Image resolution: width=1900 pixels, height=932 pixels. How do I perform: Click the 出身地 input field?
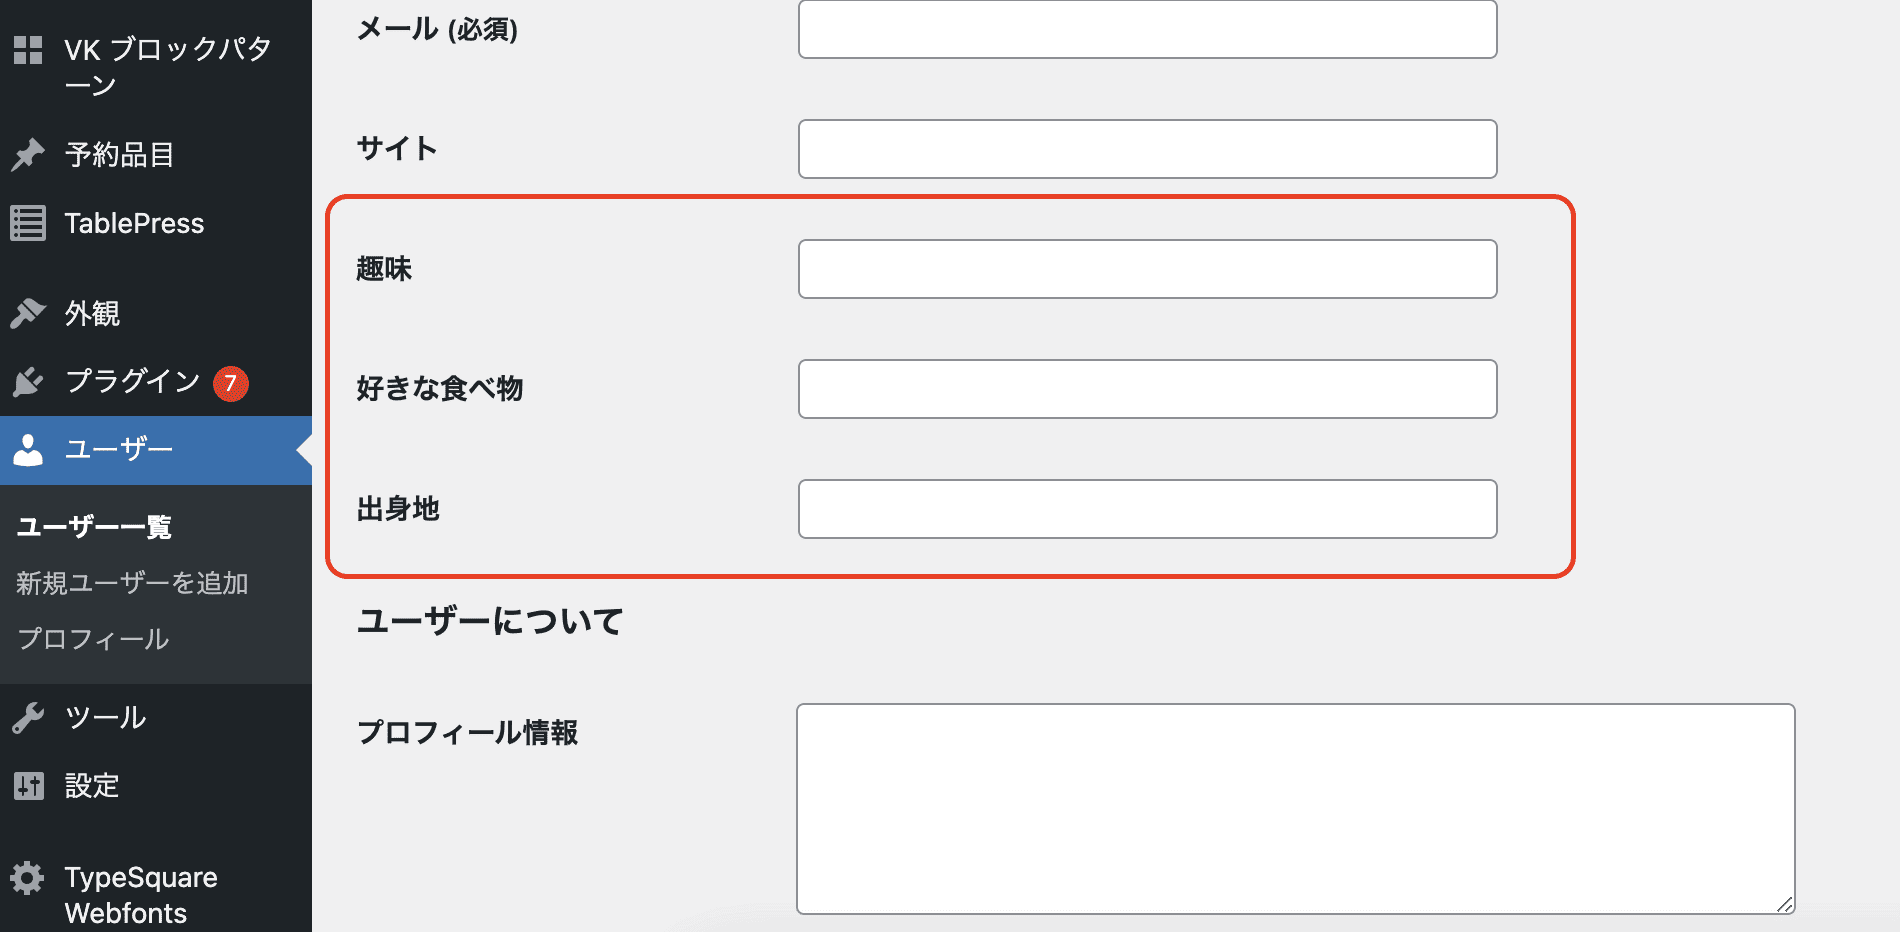pos(1146,509)
